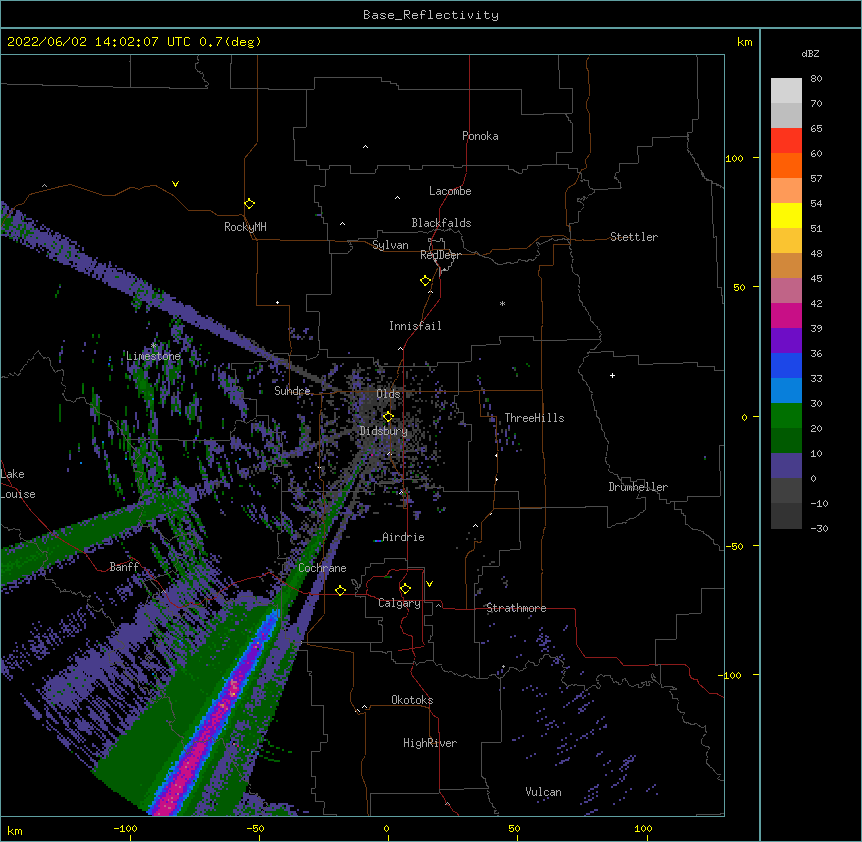Select the Innisfail label
862x842 pixels.
pyautogui.click(x=415, y=326)
